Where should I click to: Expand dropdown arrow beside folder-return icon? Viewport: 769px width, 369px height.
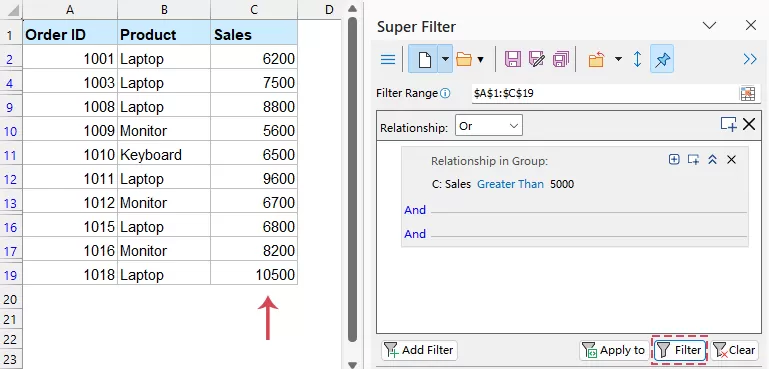point(618,60)
